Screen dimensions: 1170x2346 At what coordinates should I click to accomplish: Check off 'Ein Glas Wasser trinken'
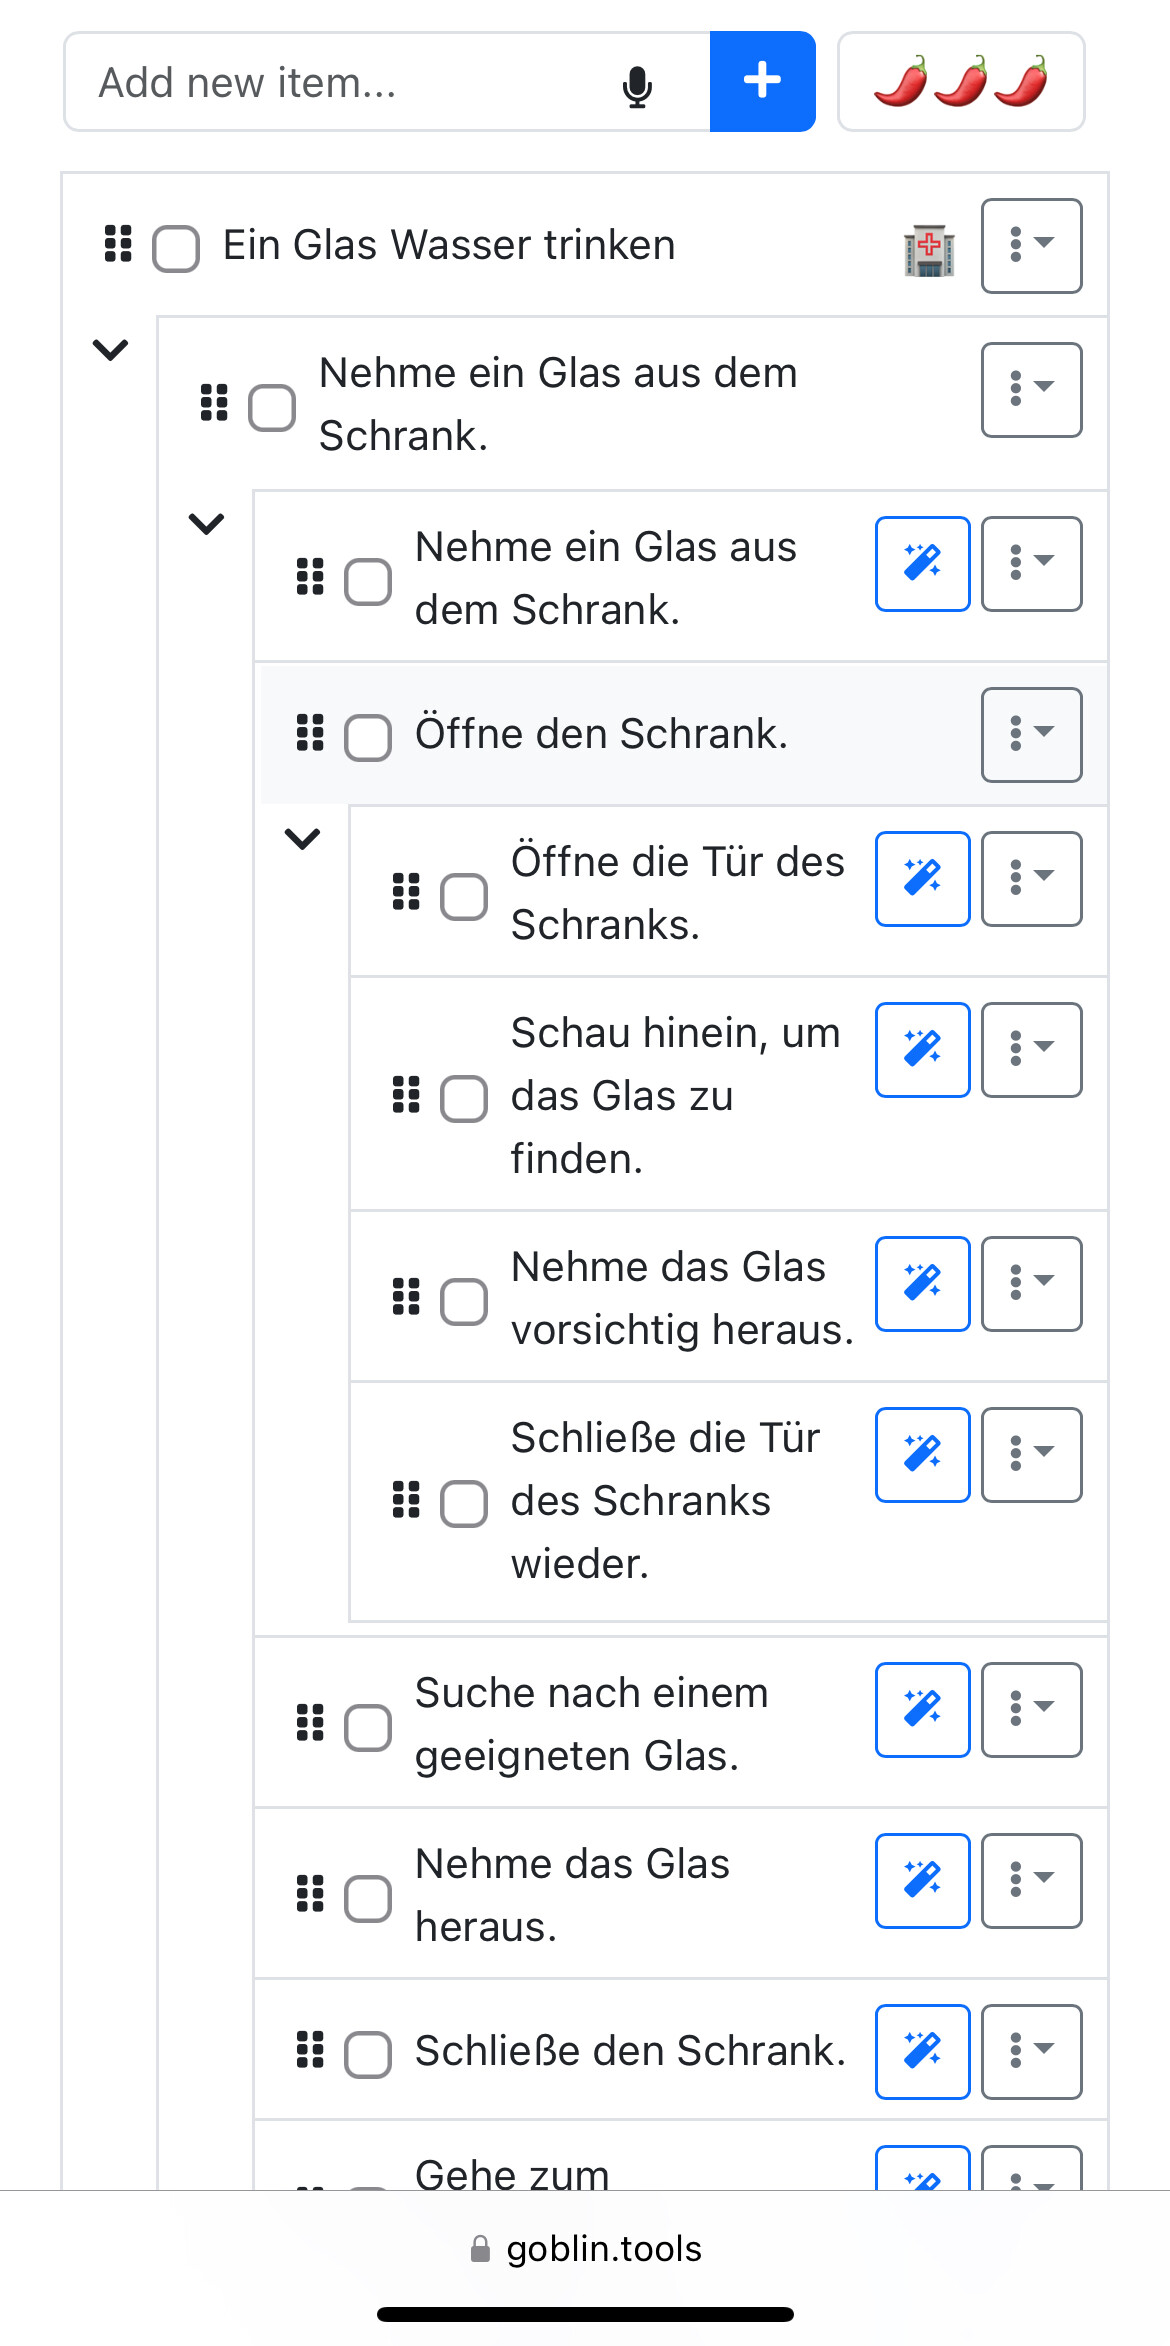(x=176, y=248)
